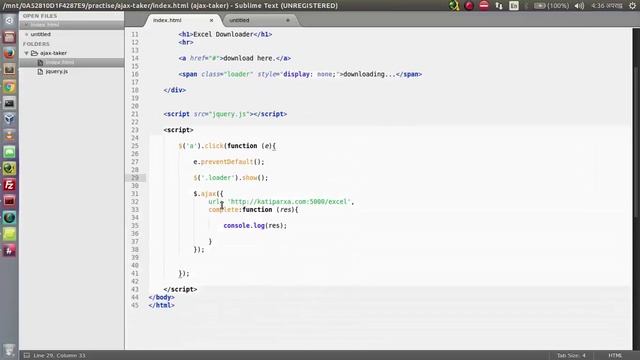Click the white square keyboard tray indicator
The image size is (640, 360).
point(514,6)
